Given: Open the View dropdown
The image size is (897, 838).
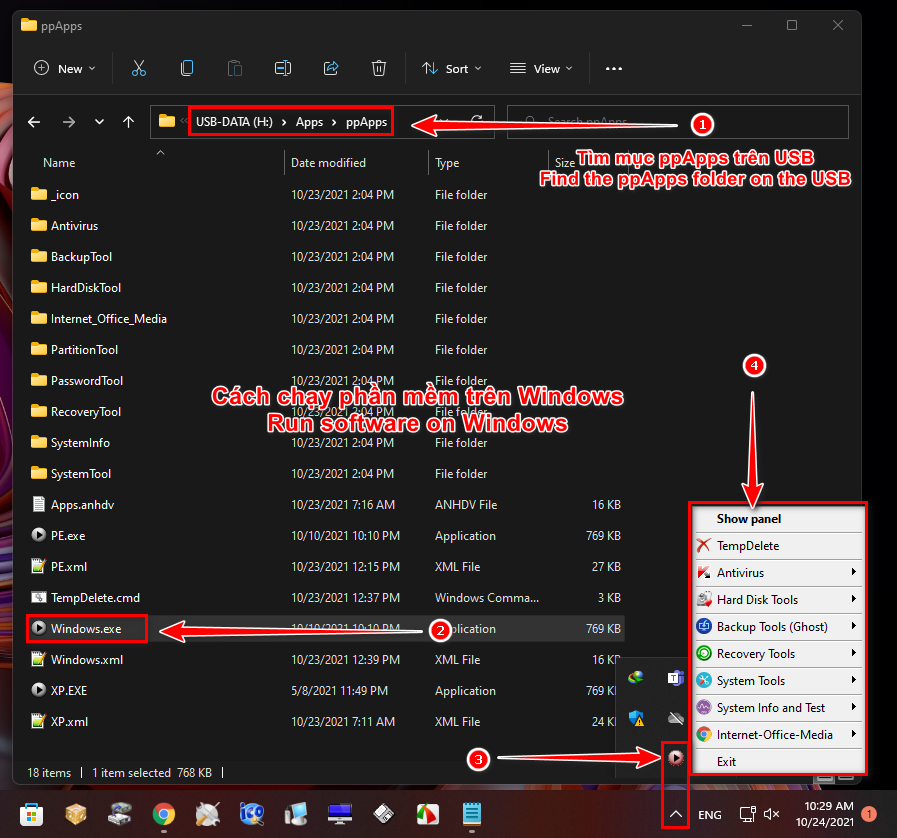Looking at the screenshot, I should (541, 68).
